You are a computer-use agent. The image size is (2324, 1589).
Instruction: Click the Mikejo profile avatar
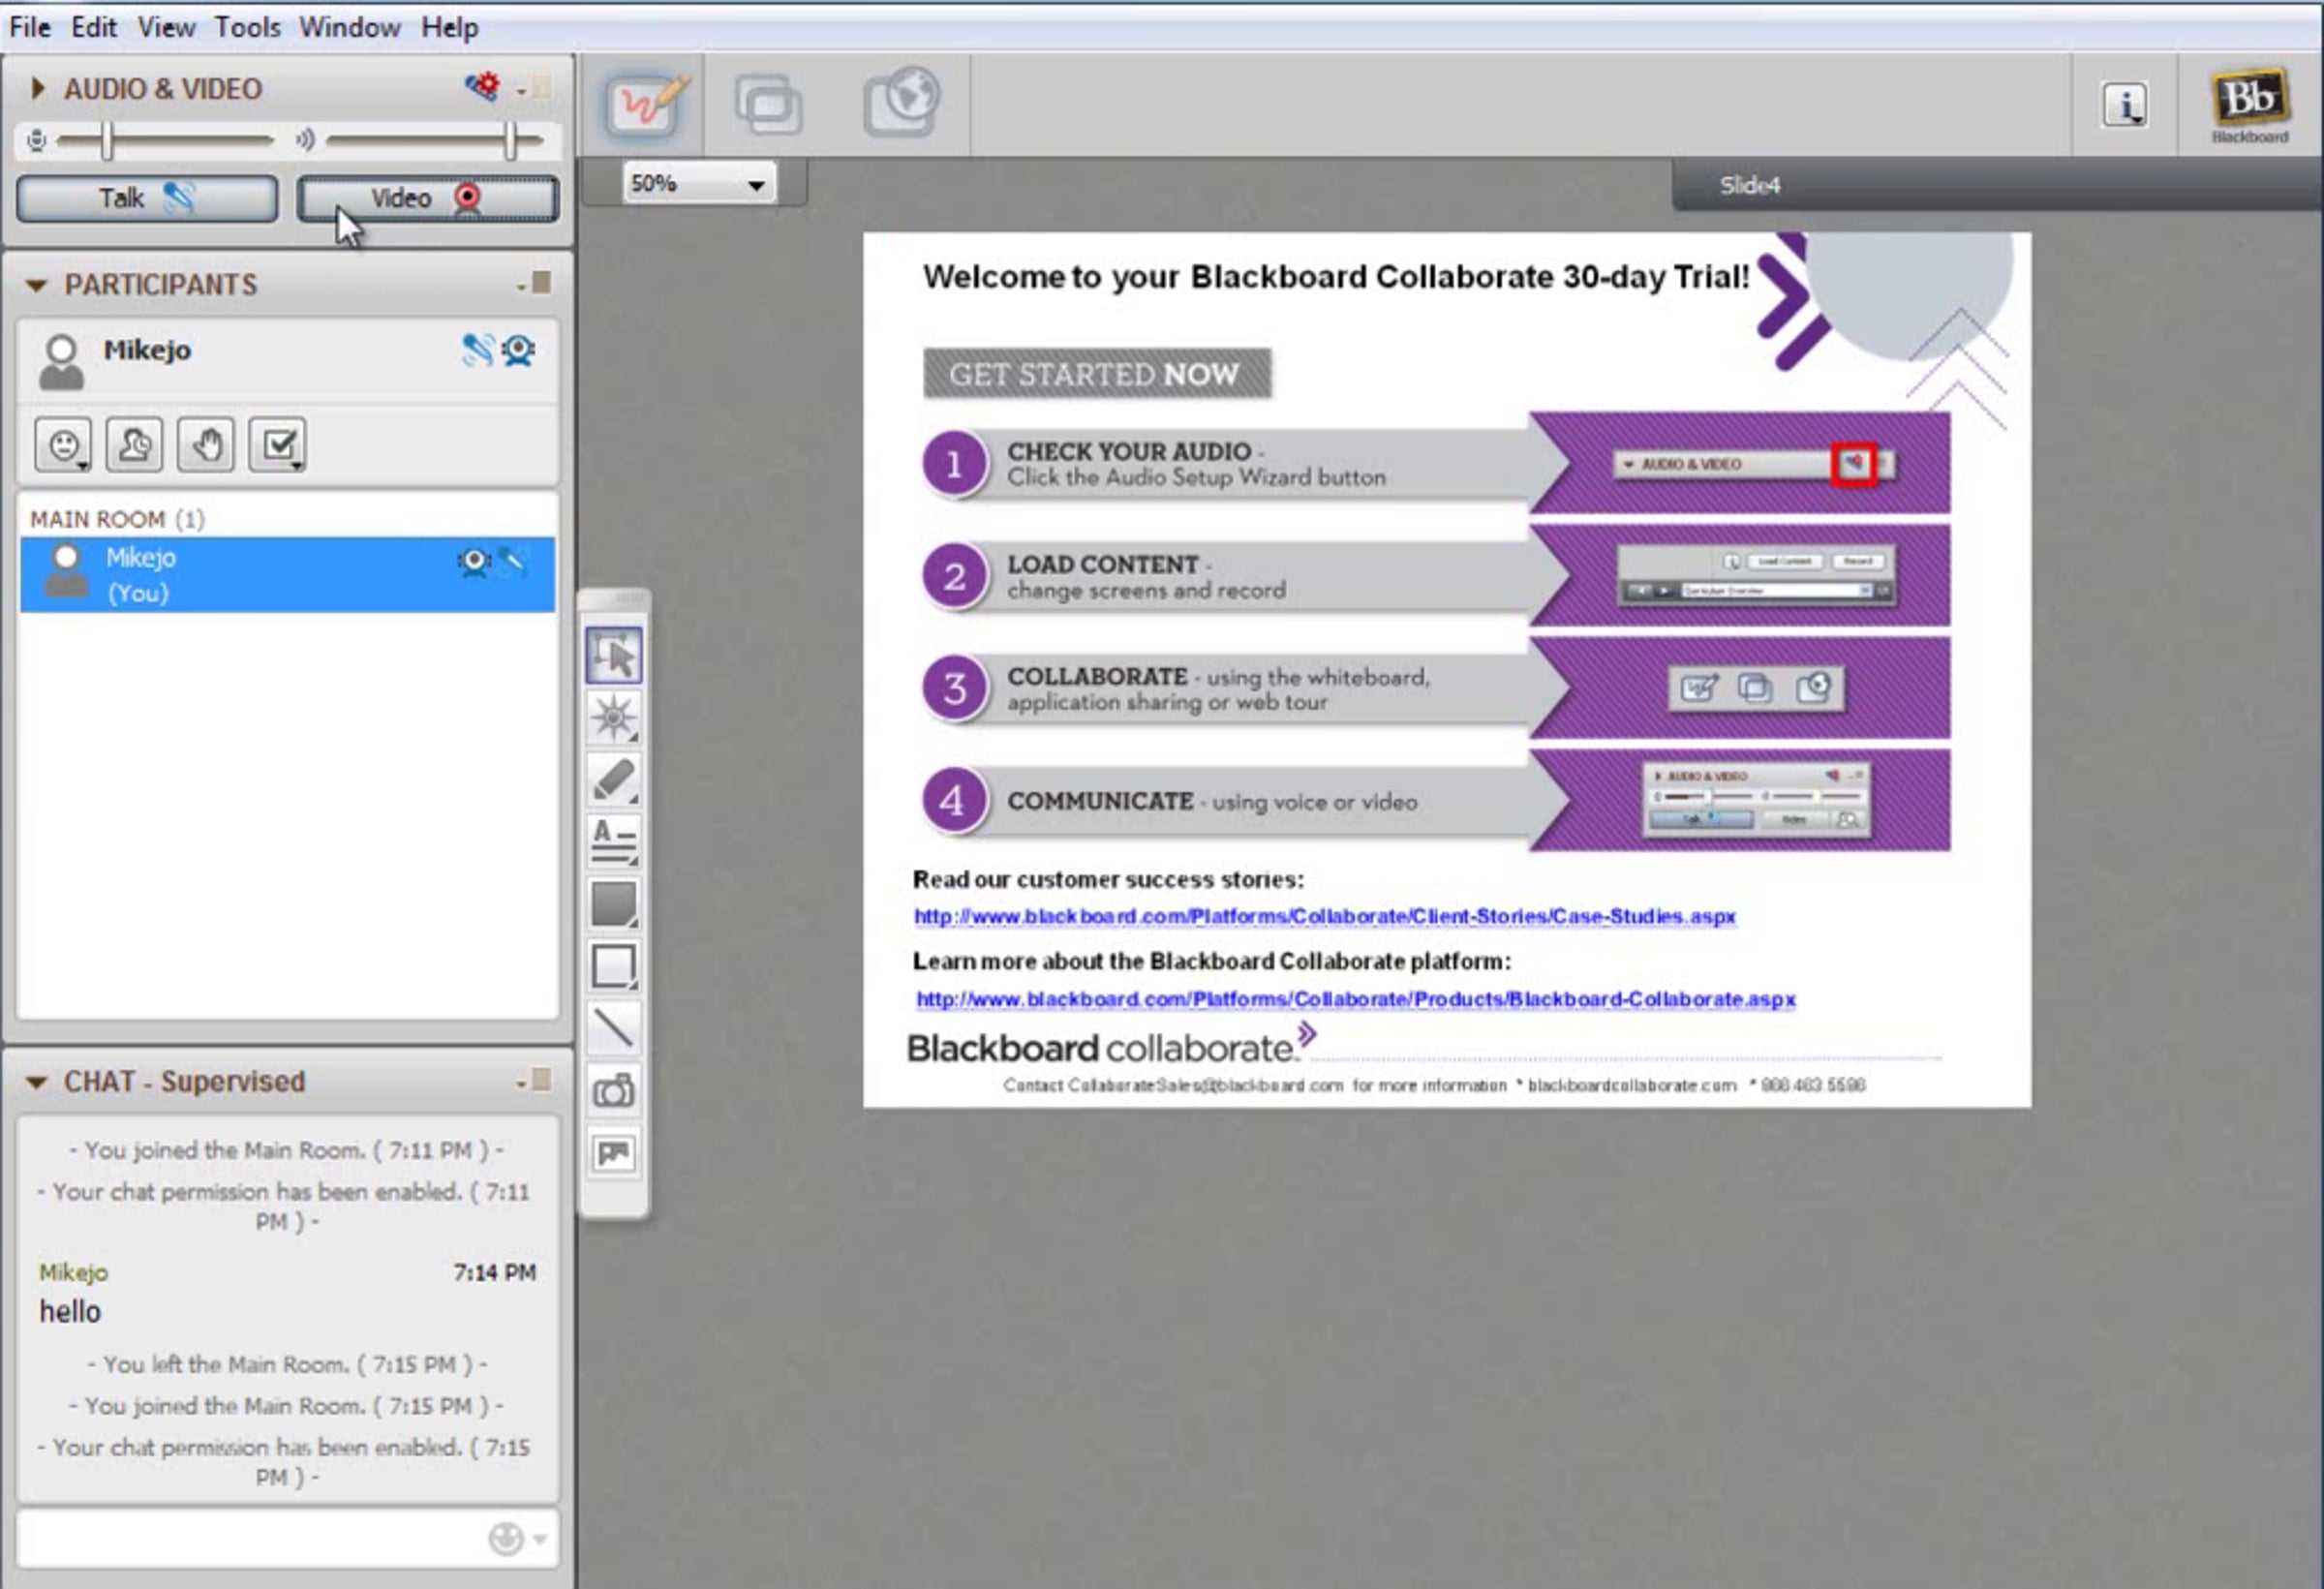[62, 361]
